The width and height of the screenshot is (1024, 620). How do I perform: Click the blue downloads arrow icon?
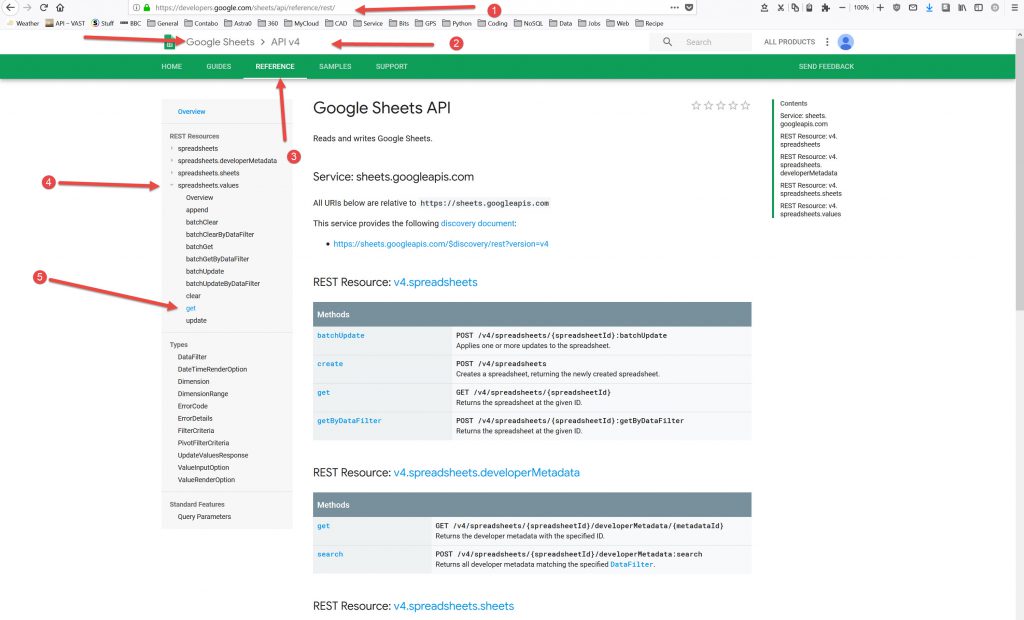[x=929, y=7]
